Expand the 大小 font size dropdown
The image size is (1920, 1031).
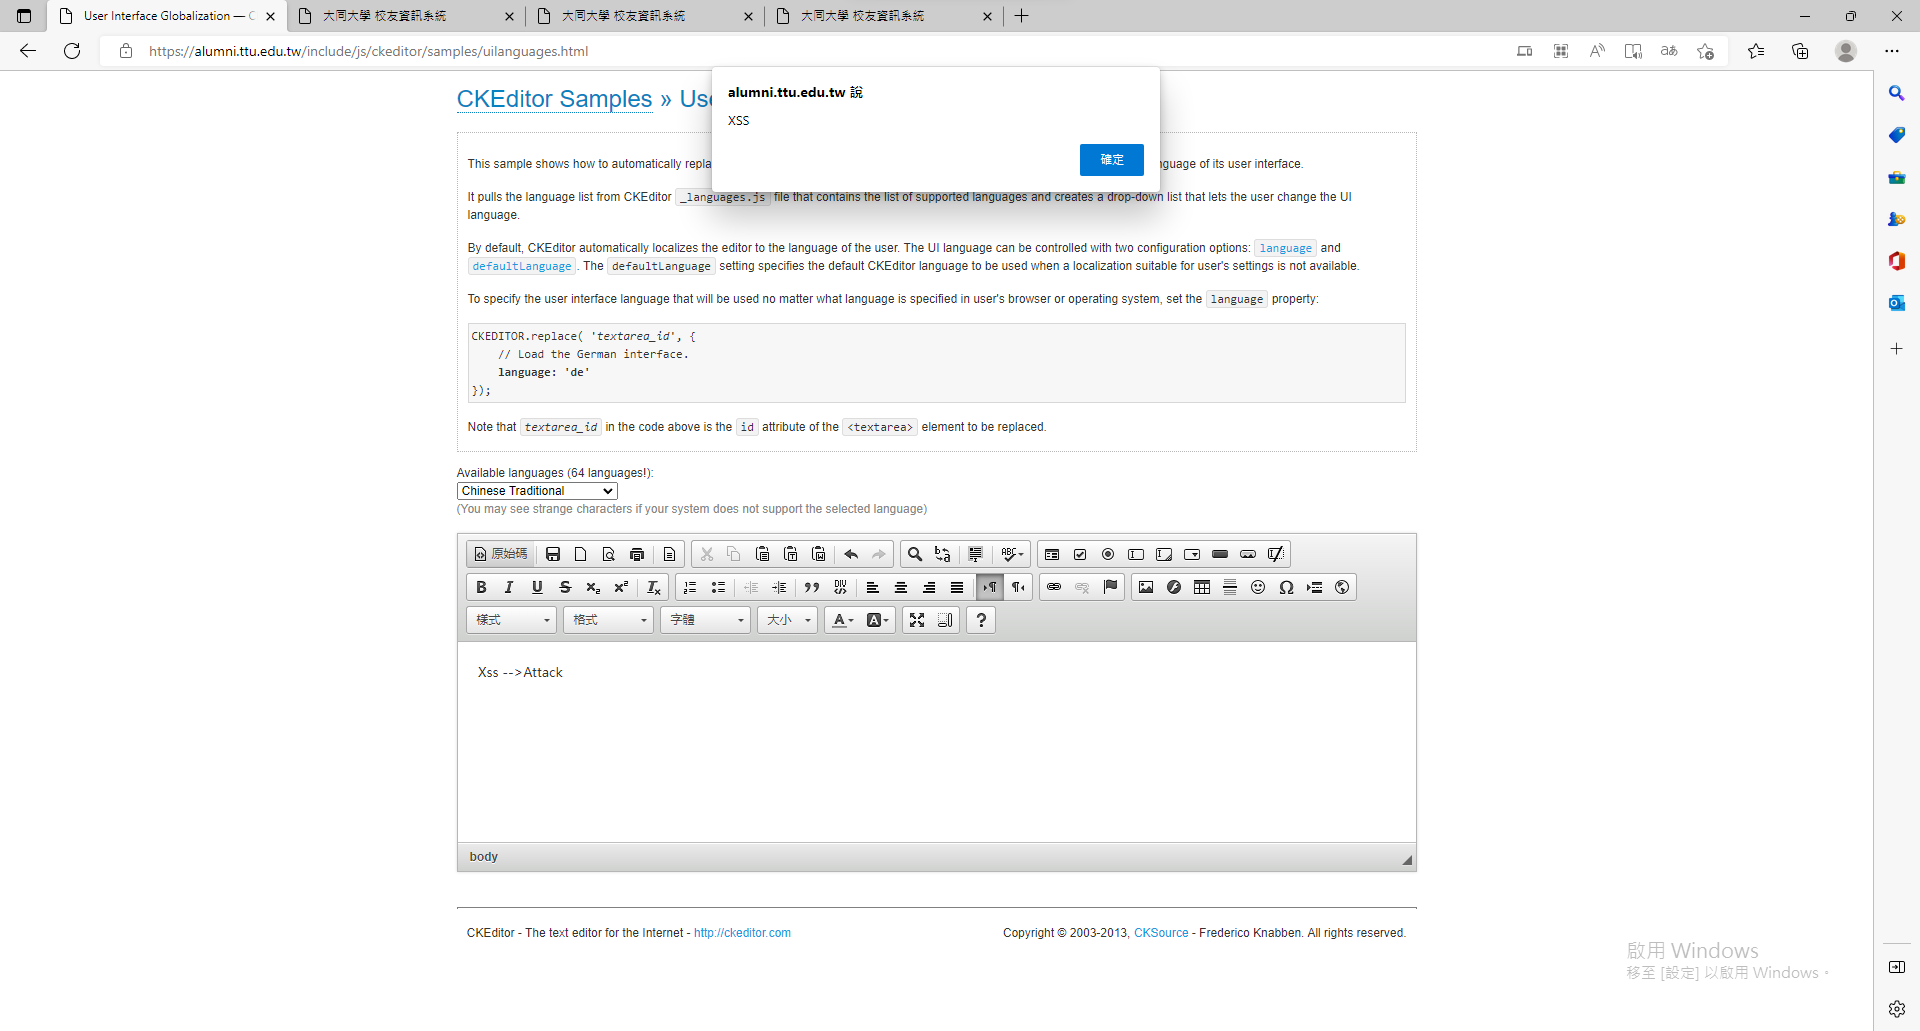coord(787,620)
